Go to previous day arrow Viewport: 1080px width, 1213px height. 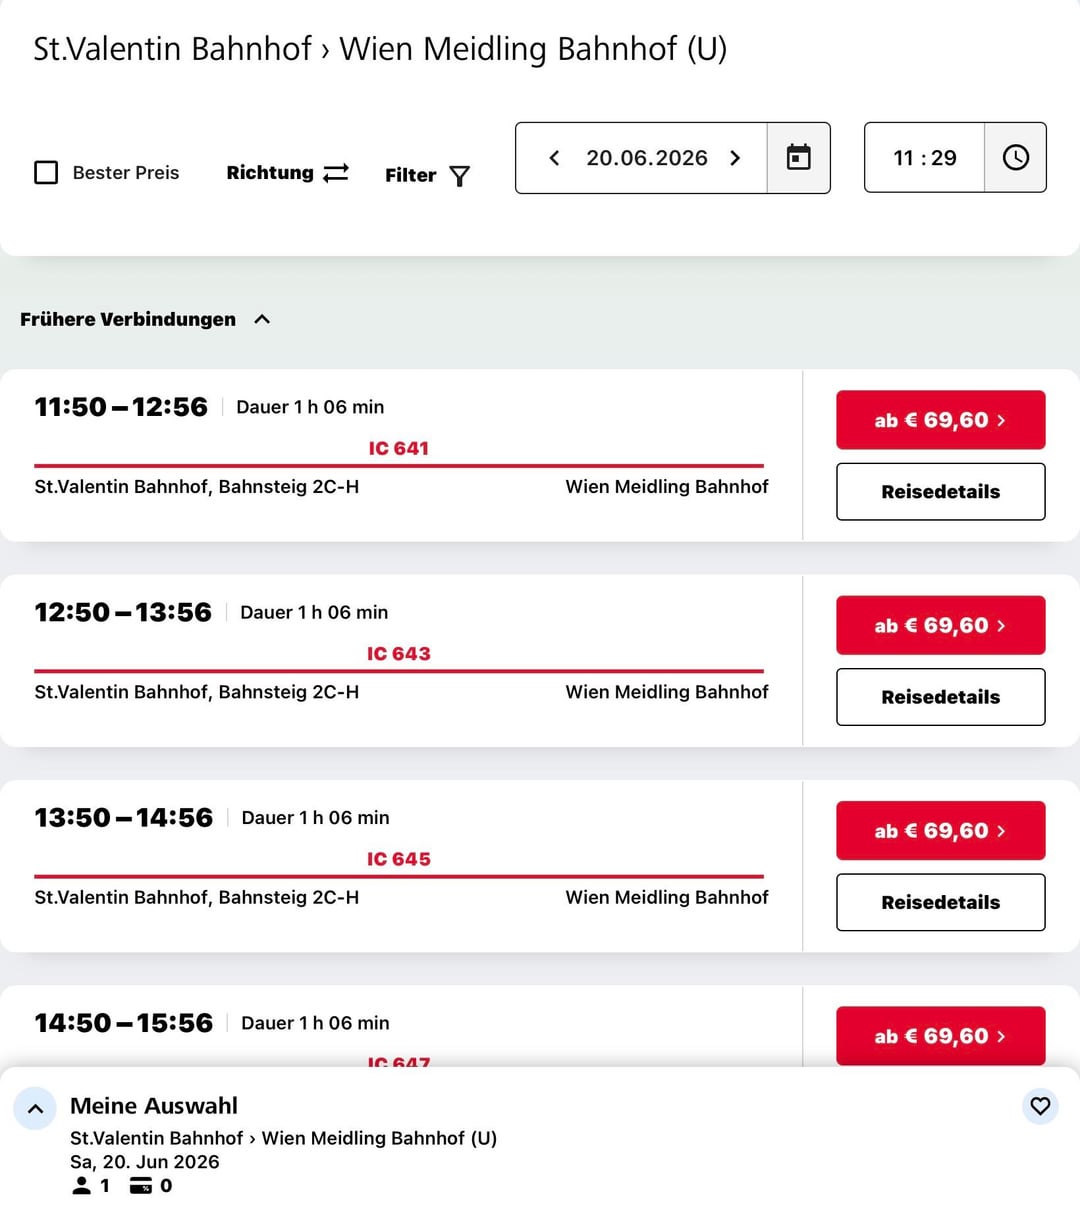[554, 158]
